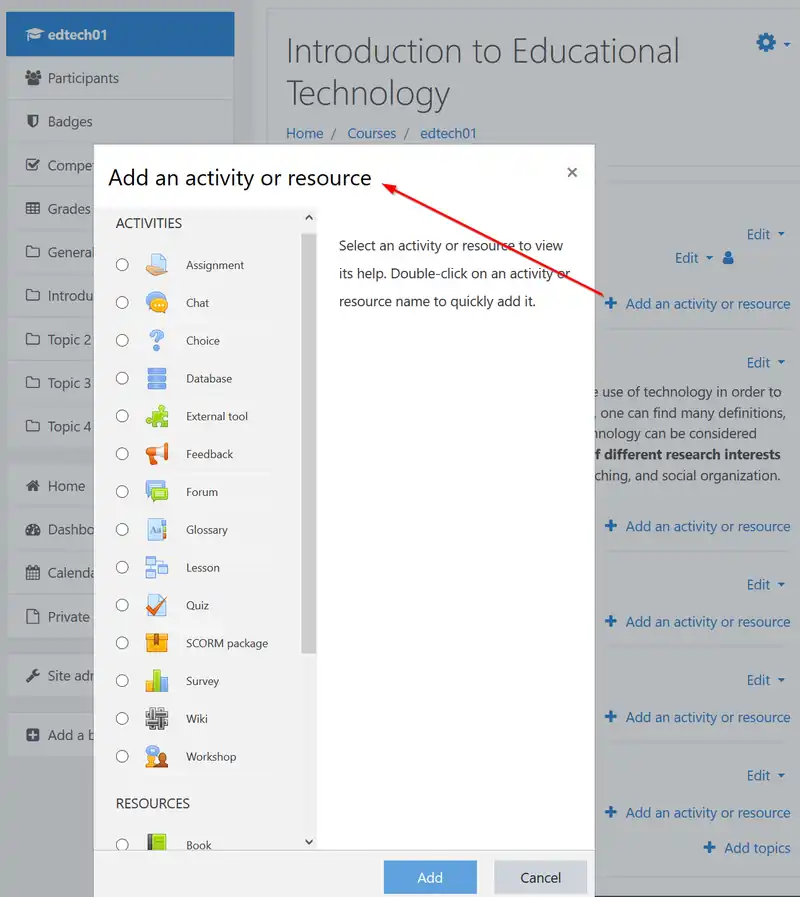800x897 pixels.
Task: Click the SCORM package box icon
Action: click(x=156, y=643)
